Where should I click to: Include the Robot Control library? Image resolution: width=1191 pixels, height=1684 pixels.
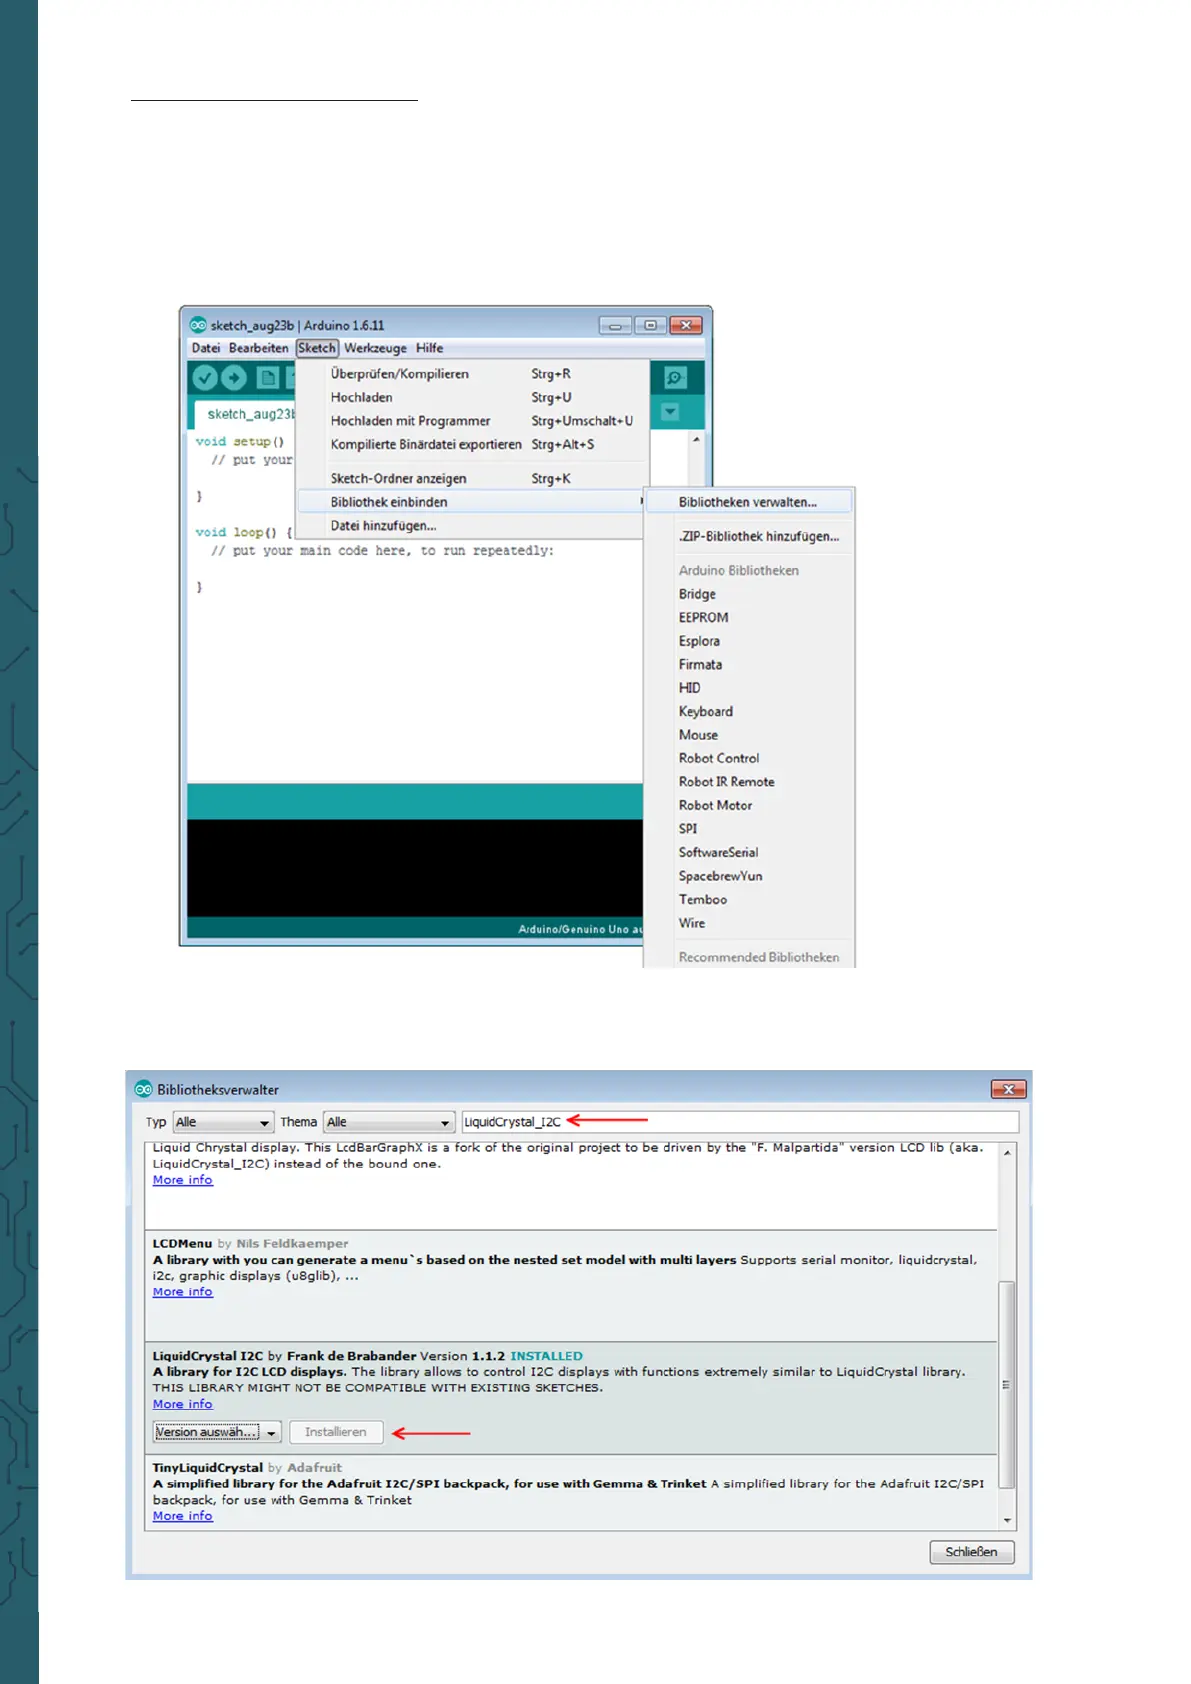point(749,758)
